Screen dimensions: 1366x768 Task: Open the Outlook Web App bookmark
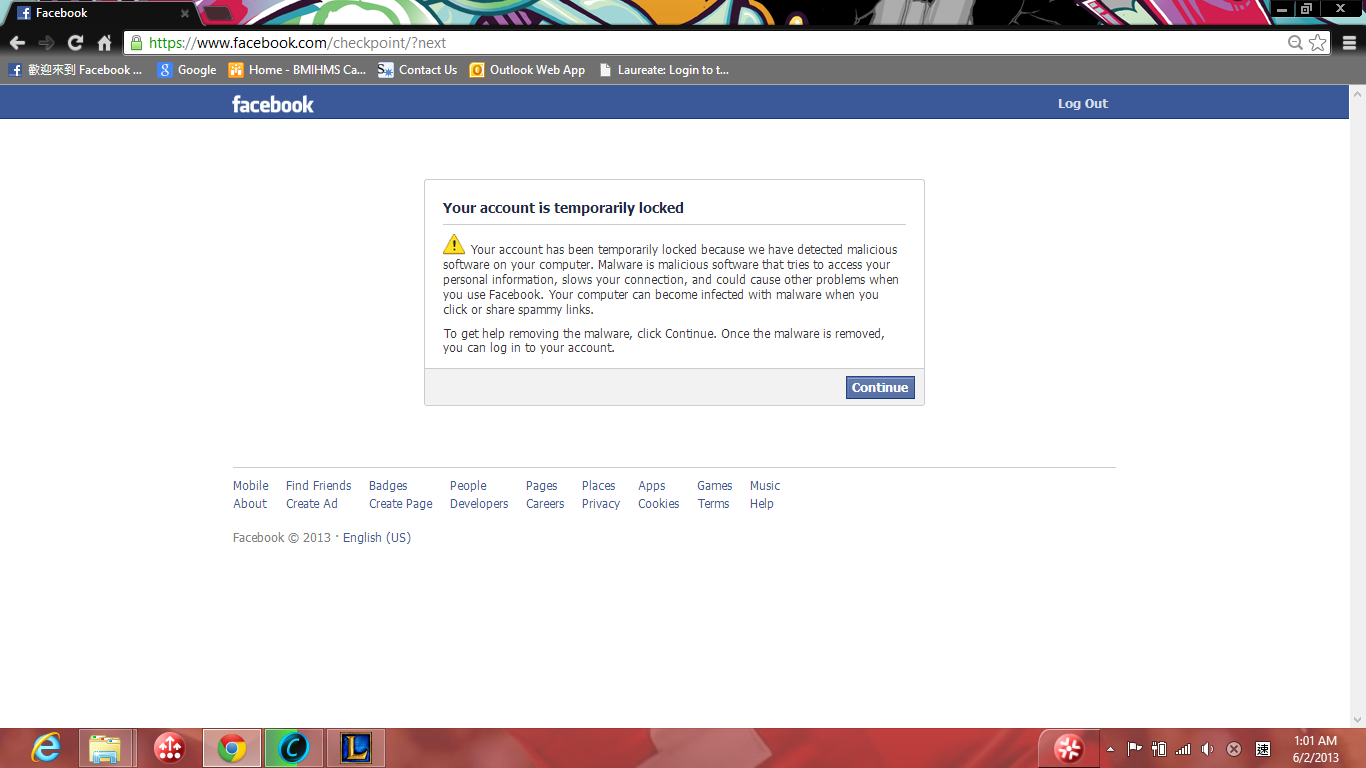point(528,70)
